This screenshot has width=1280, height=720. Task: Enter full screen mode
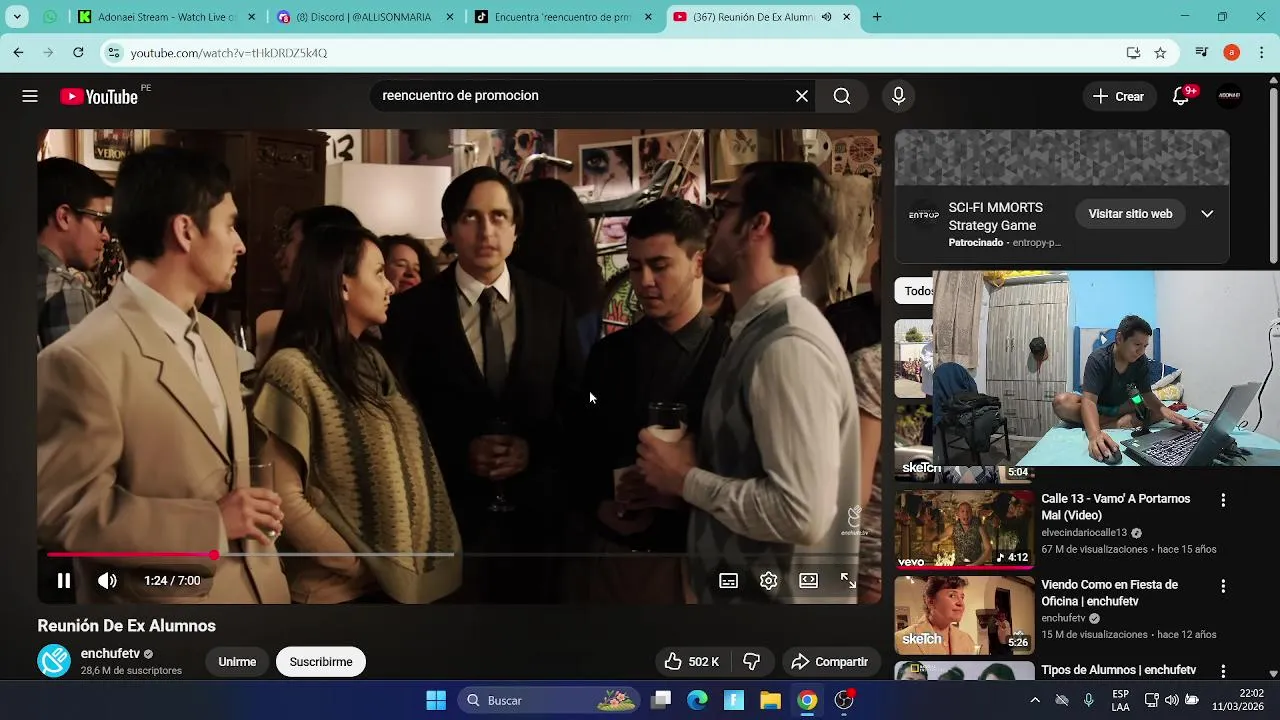pyautogui.click(x=848, y=580)
